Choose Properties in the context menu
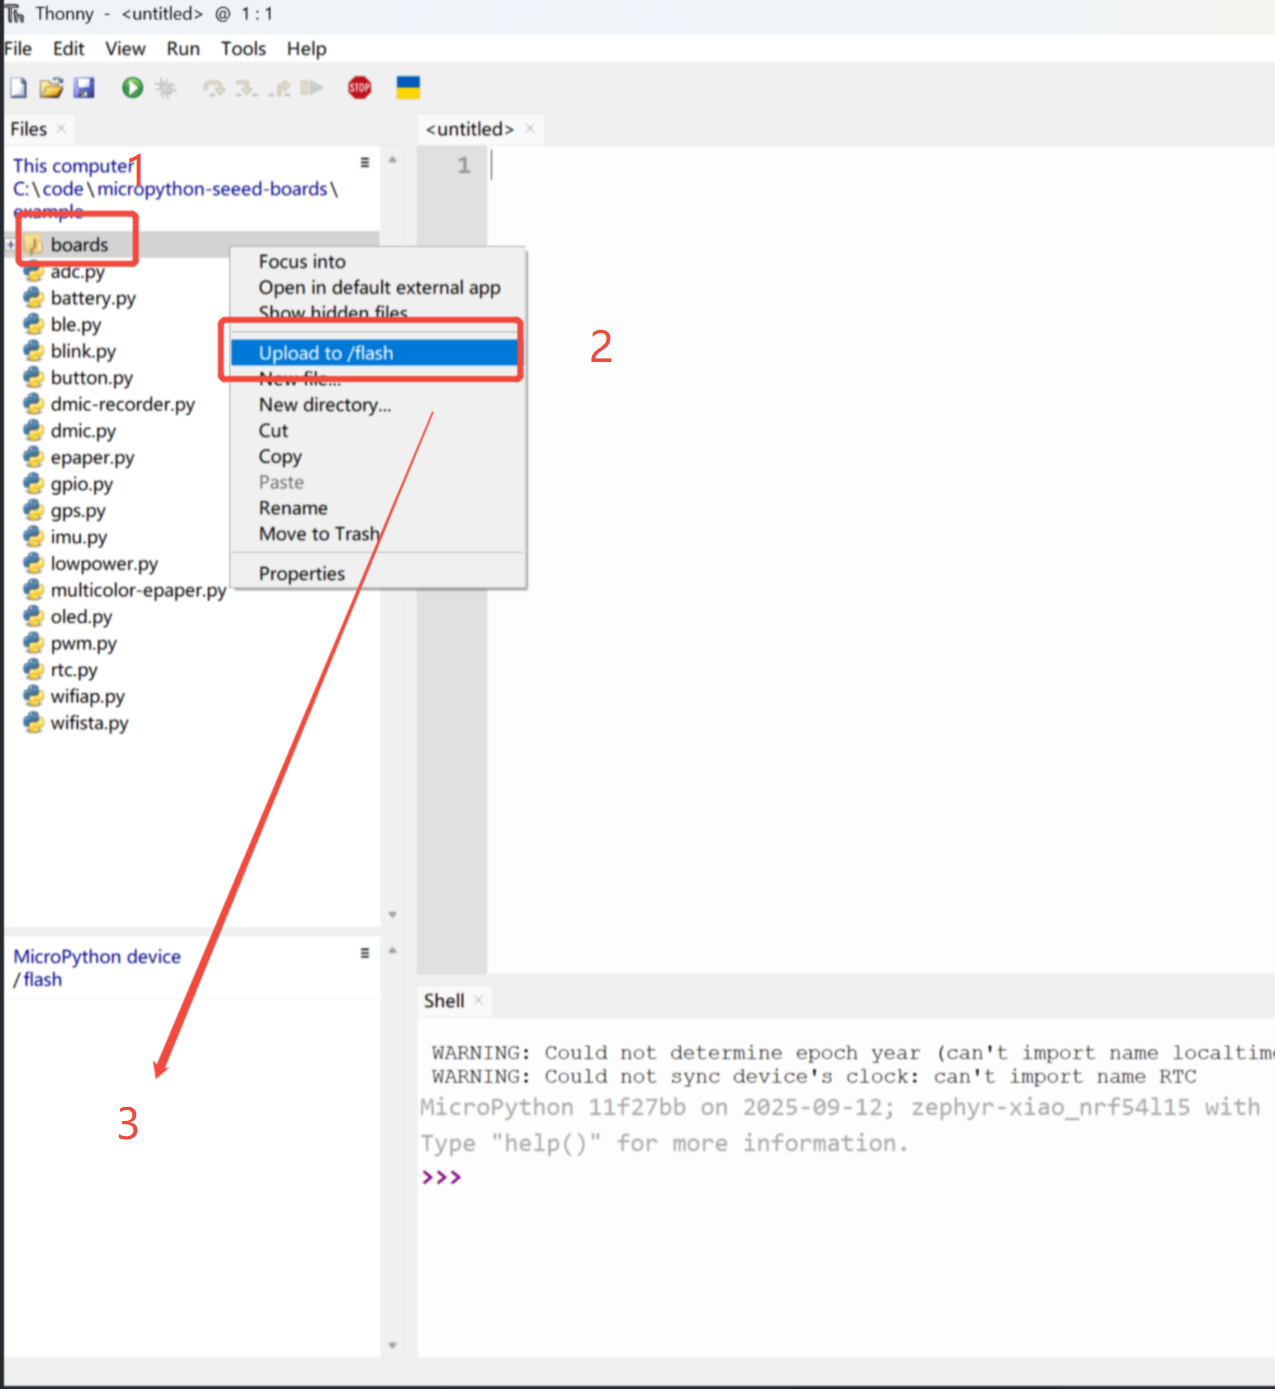 click(301, 574)
